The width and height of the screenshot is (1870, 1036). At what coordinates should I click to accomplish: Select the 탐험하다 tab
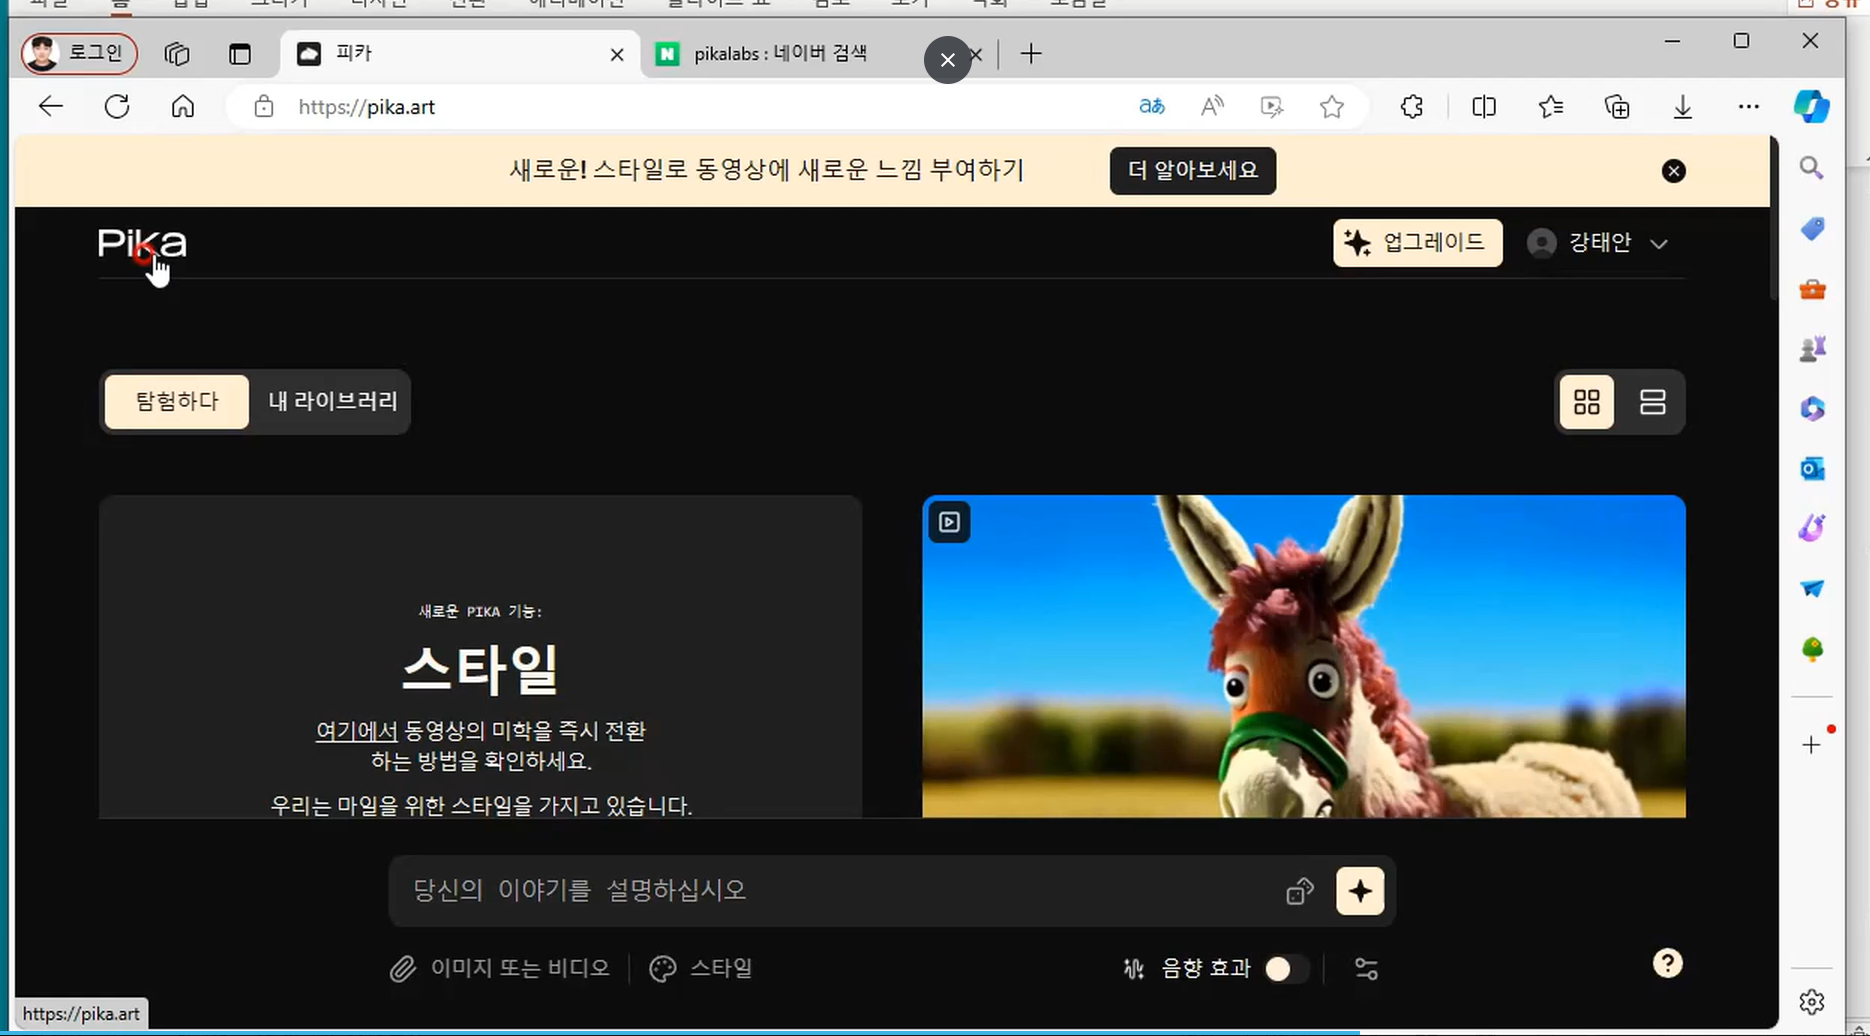coord(177,402)
